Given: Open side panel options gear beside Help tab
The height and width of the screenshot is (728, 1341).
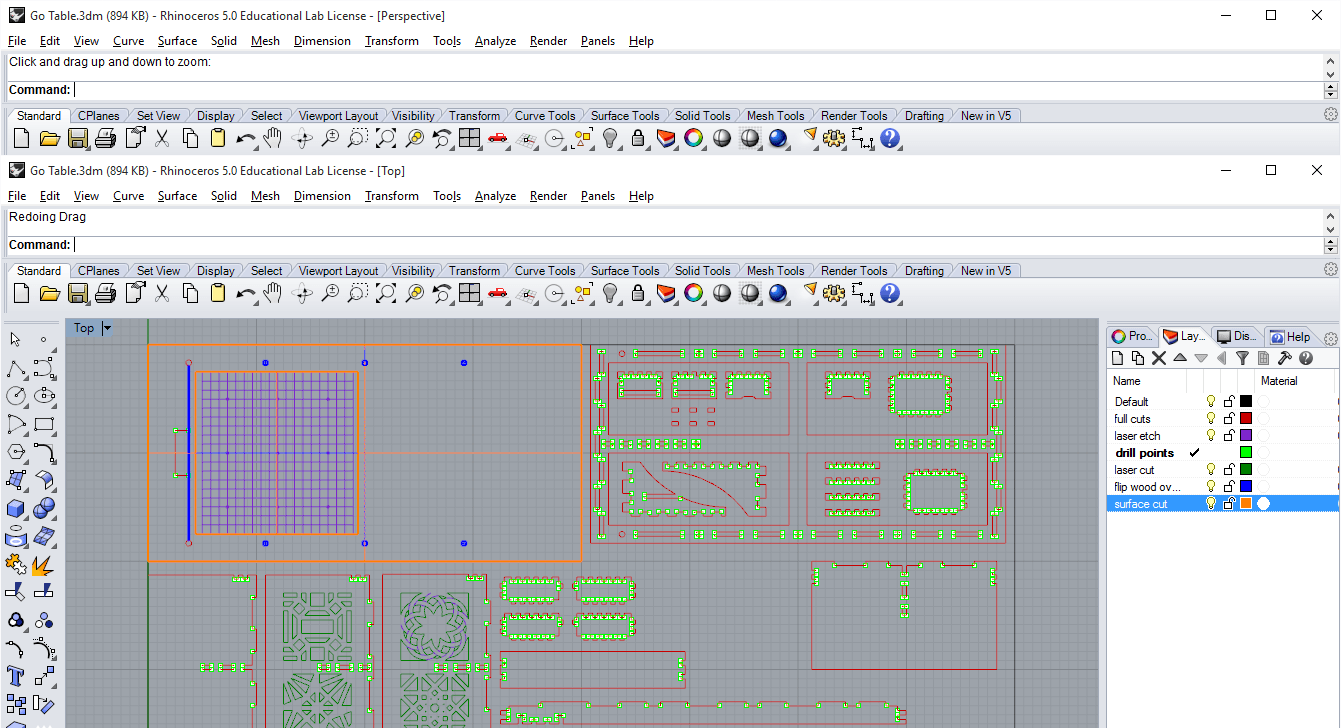Looking at the screenshot, I should tap(1330, 338).
